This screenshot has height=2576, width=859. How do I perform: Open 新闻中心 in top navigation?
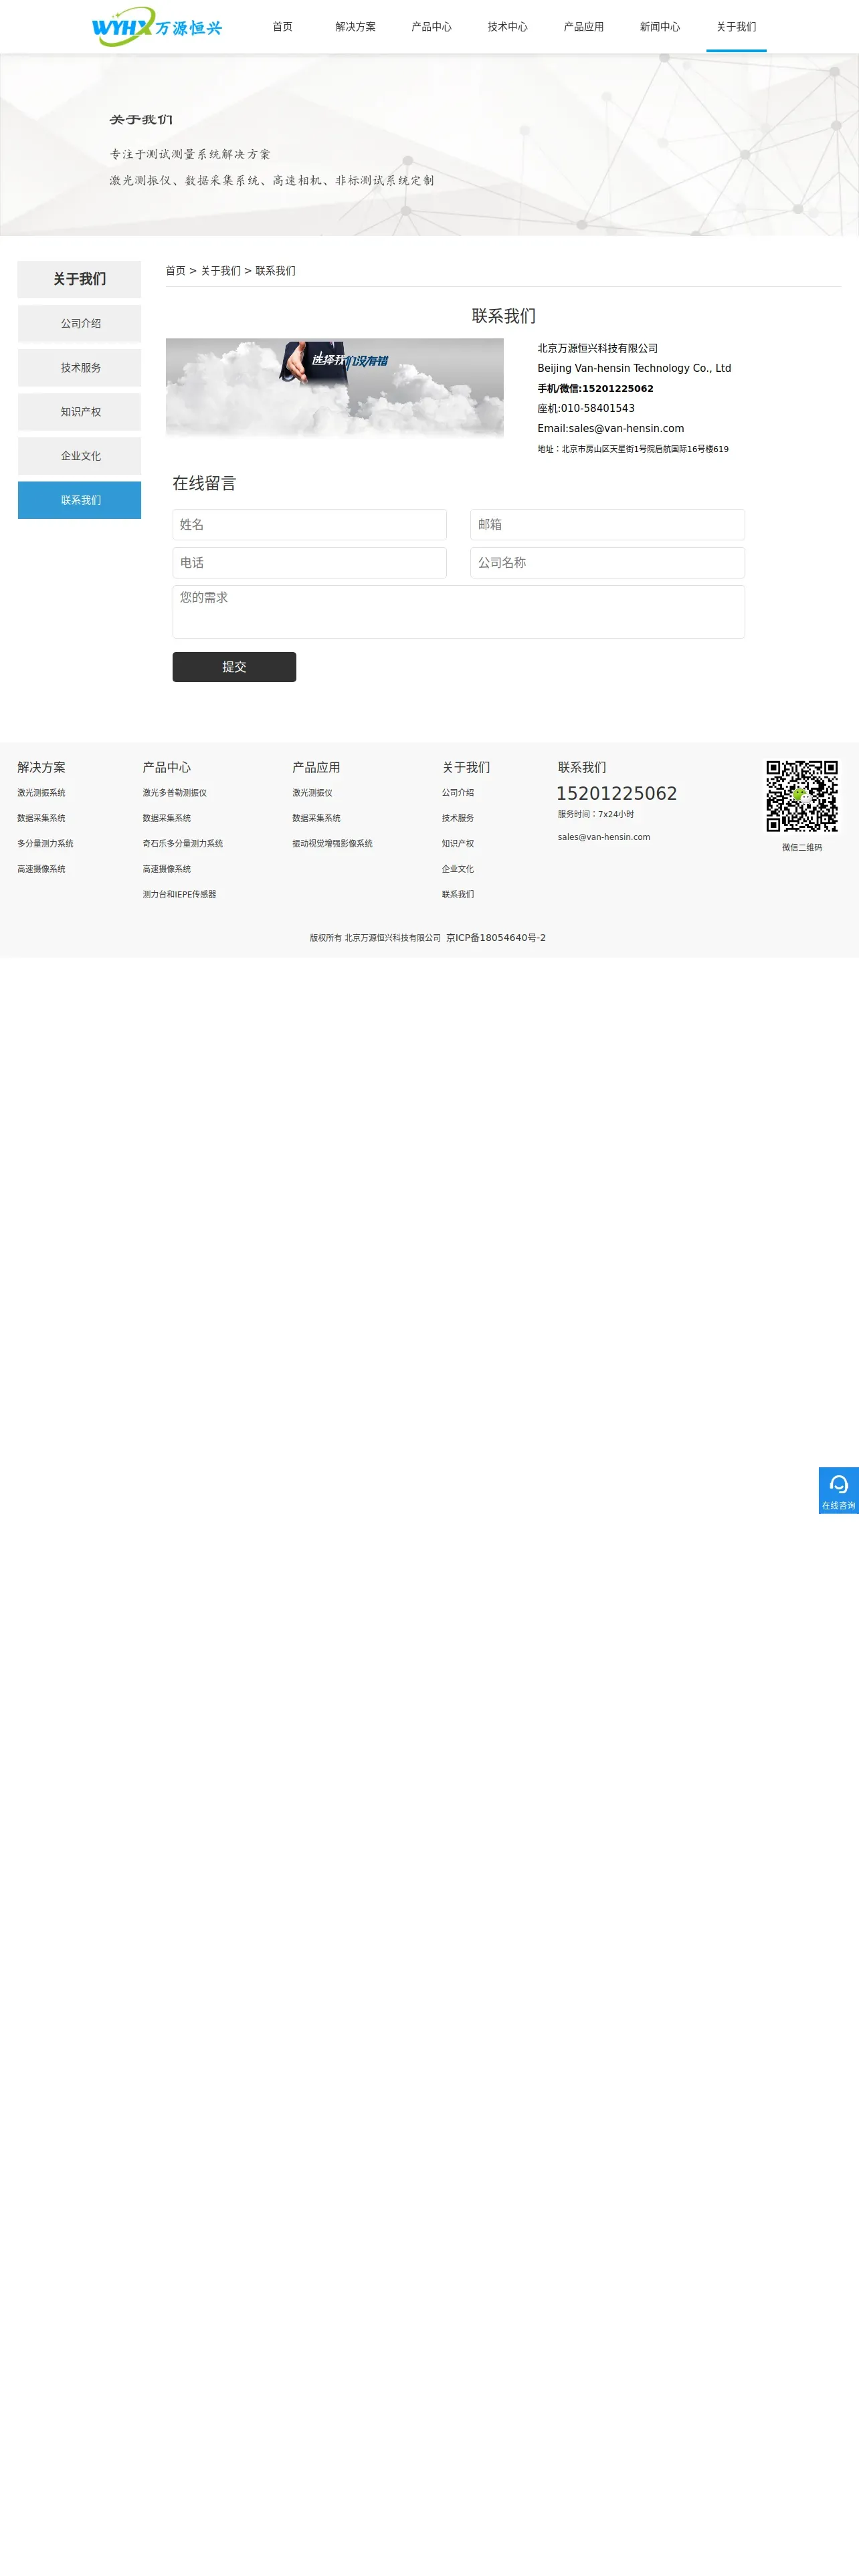tap(660, 27)
